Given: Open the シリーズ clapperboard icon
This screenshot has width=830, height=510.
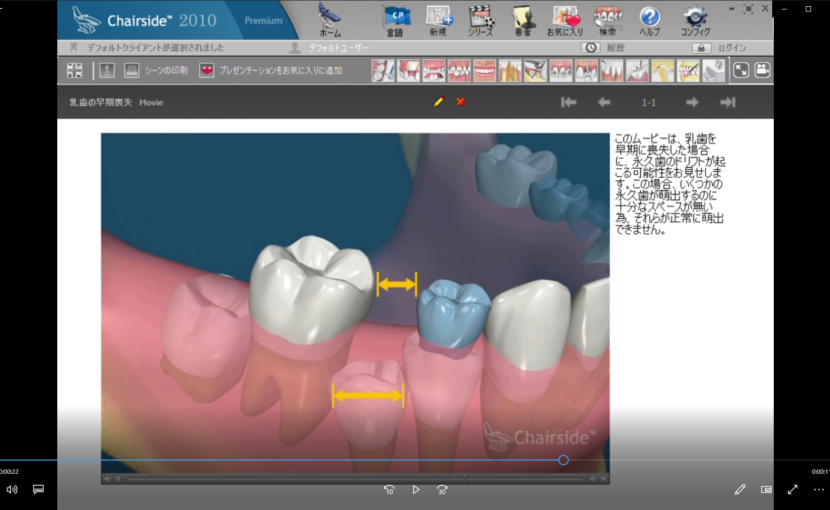Looking at the screenshot, I should point(481,21).
